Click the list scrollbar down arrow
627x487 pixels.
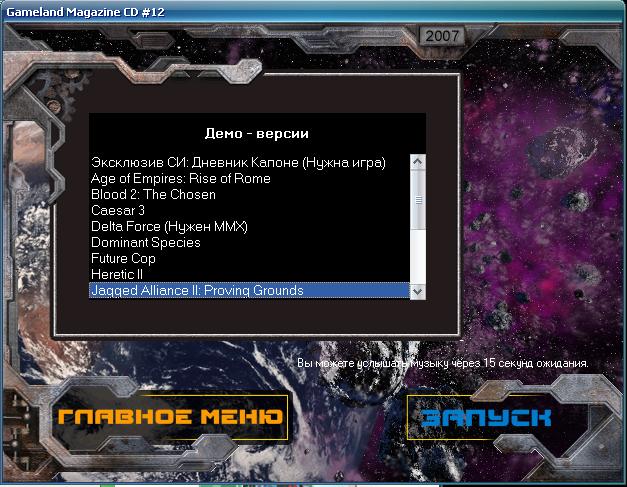[x=418, y=291]
